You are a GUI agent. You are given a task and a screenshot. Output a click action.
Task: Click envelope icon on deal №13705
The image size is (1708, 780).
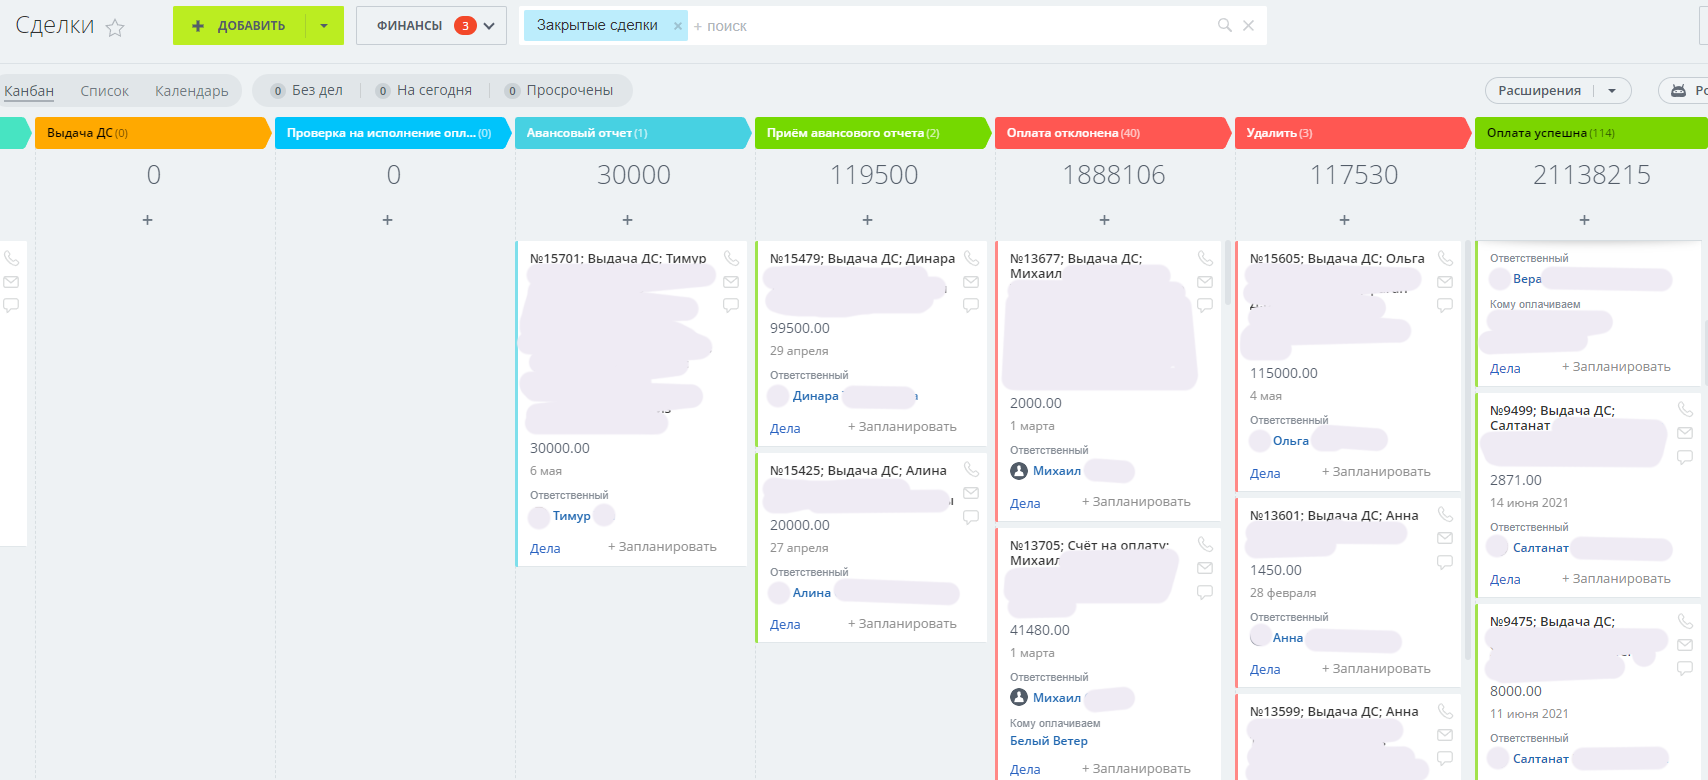coord(1205,568)
